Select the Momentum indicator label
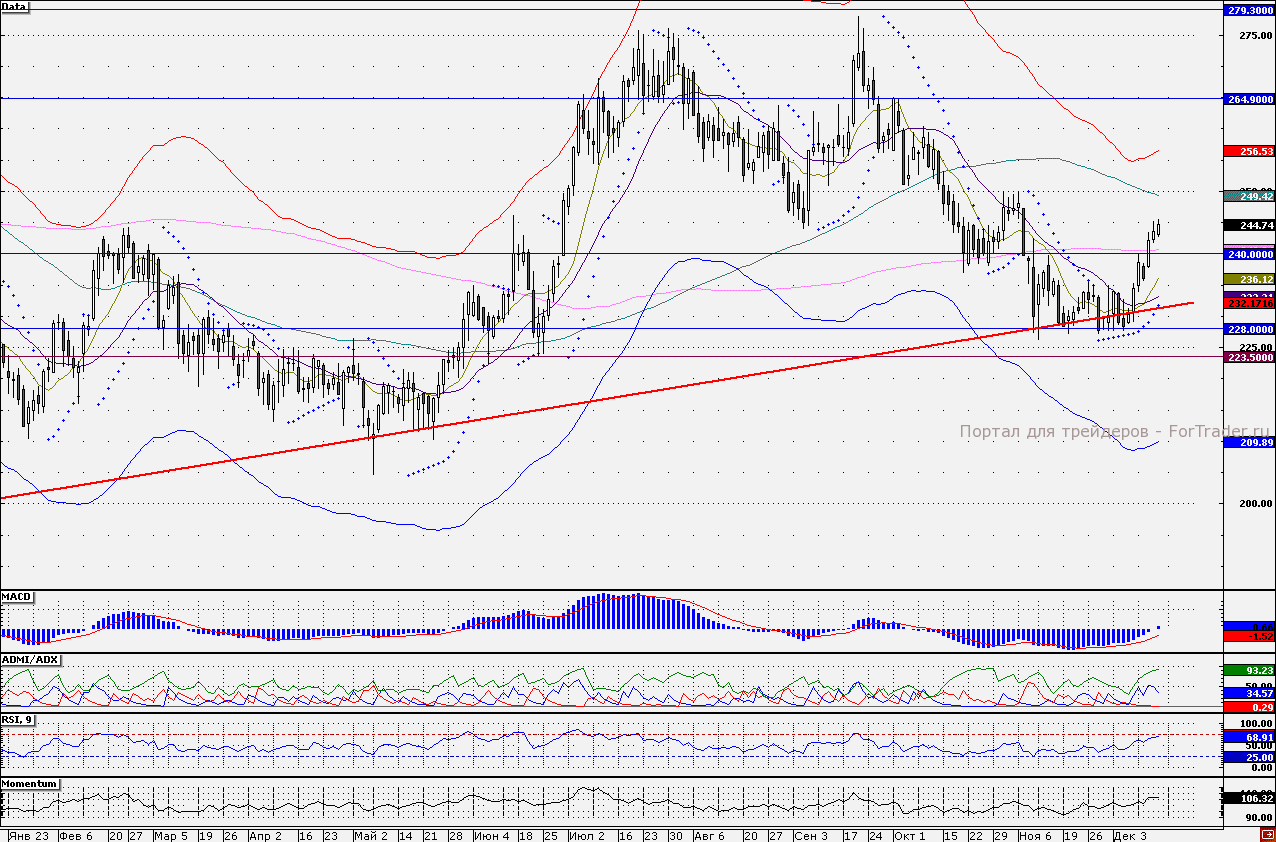This screenshot has width=1276, height=842. [29, 784]
